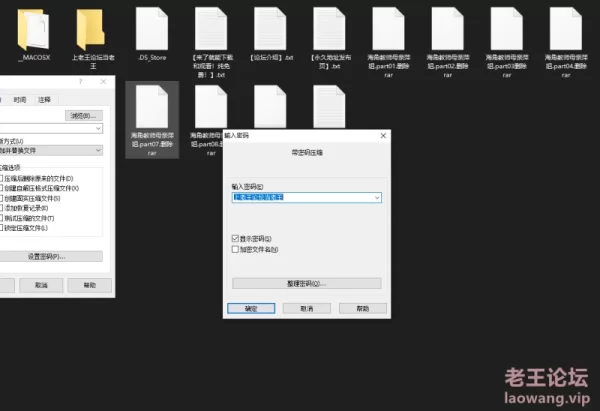Click the 论坛介绍.txt file icon

pos(270,29)
